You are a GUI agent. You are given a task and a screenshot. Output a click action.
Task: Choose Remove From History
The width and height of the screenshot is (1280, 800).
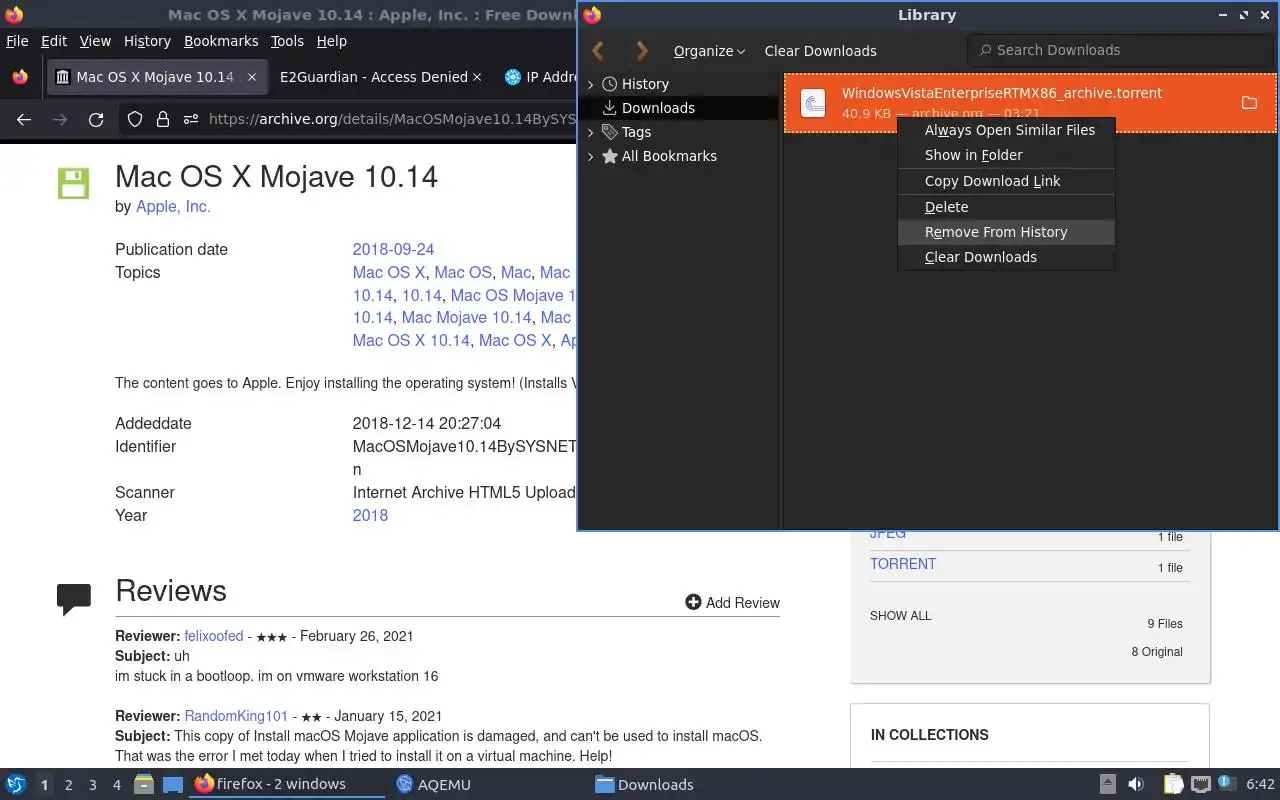(1006, 232)
